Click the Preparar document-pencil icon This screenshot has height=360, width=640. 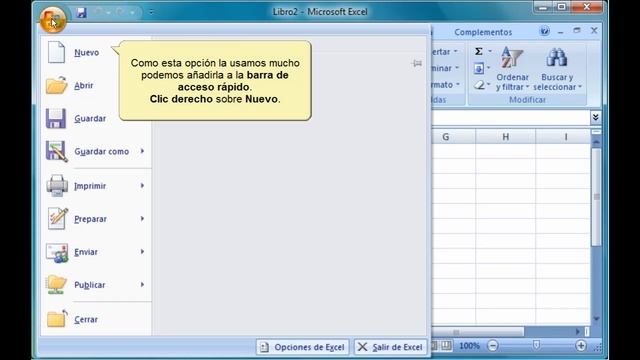(57, 218)
